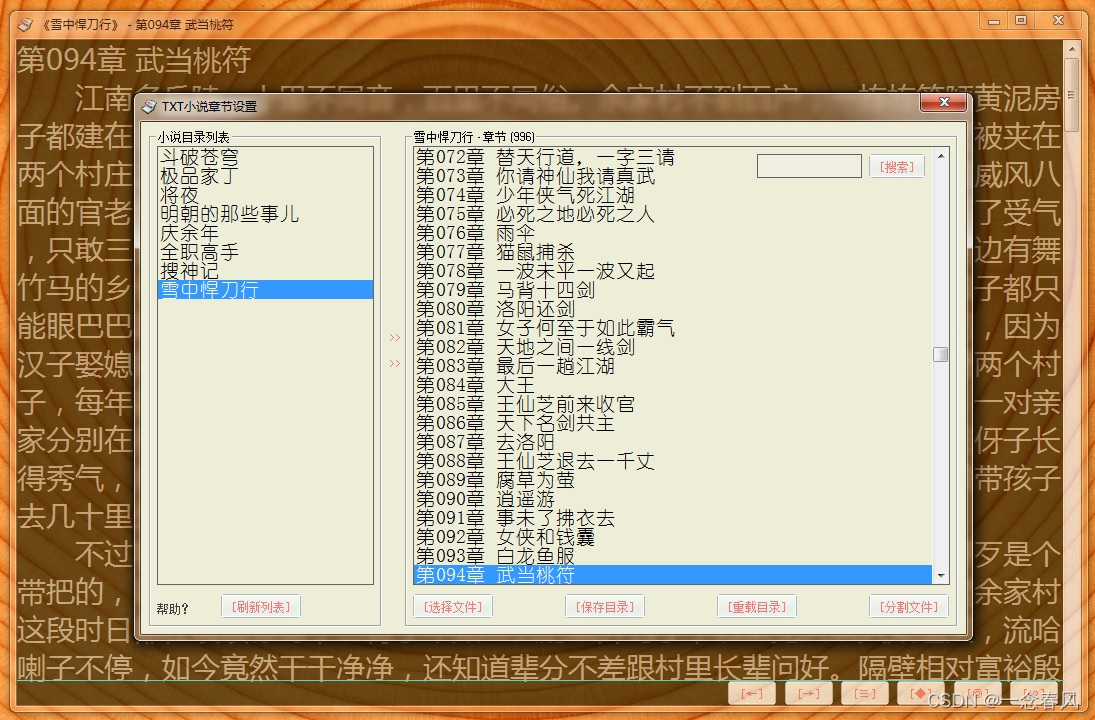Select chapter 第078章 一波未平一波又起
Image resolution: width=1095 pixels, height=720 pixels.
point(673,270)
